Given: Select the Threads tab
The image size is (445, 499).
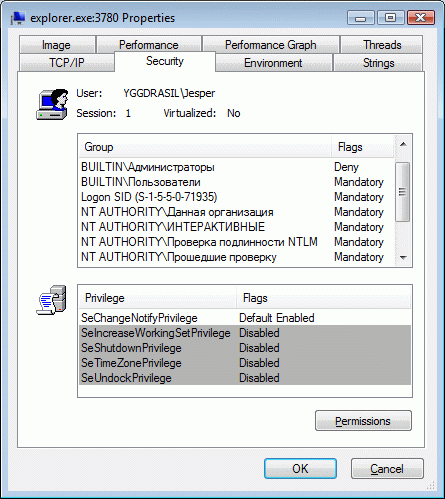Looking at the screenshot, I should [382, 45].
